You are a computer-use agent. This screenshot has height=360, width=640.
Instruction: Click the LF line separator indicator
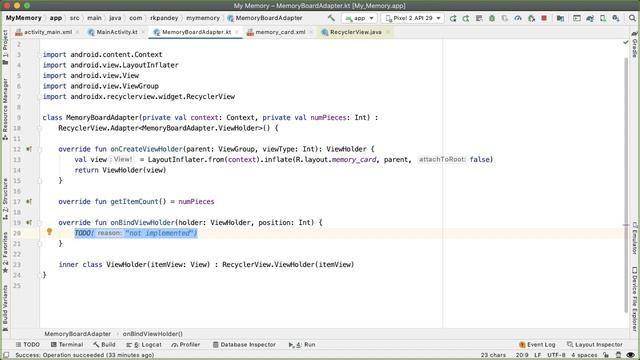(x=538, y=355)
